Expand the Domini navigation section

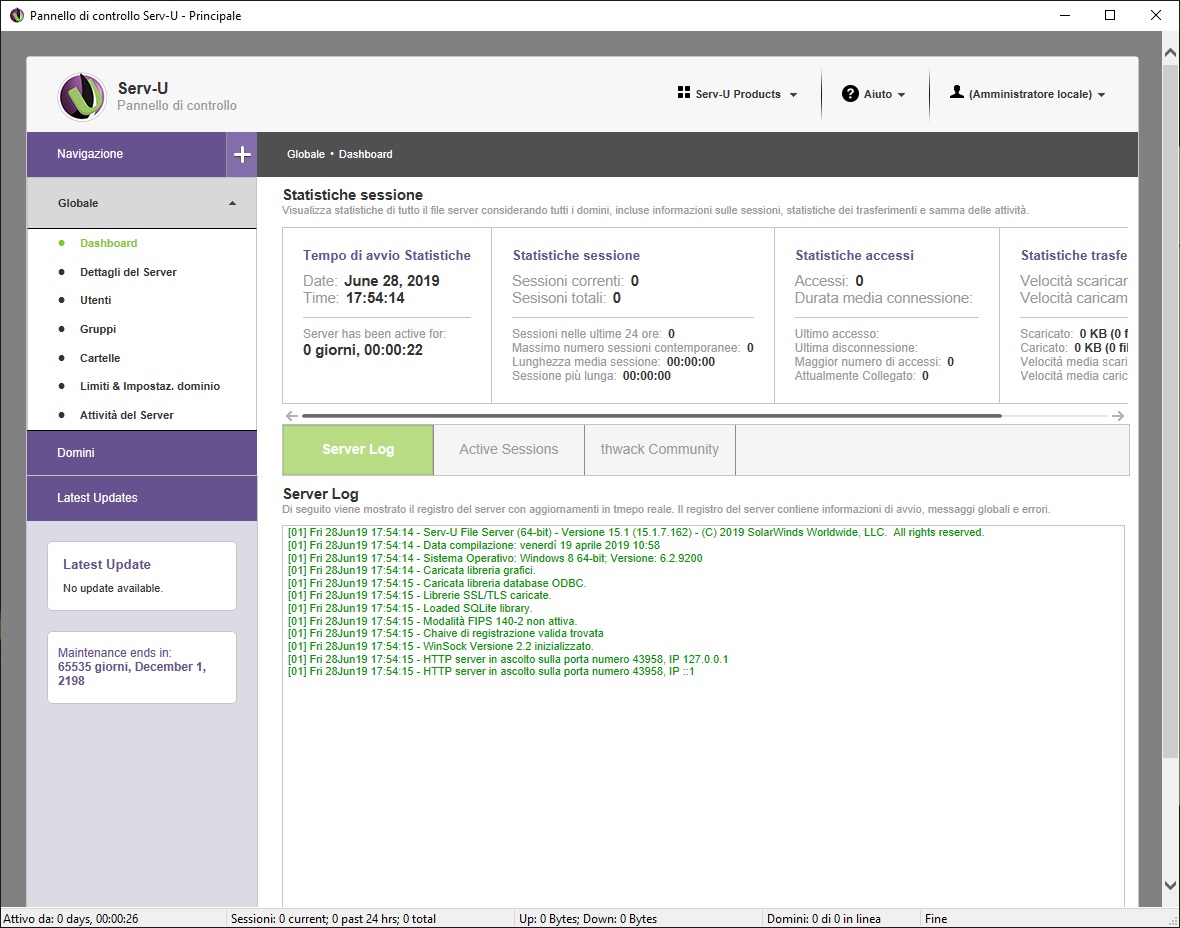141,452
